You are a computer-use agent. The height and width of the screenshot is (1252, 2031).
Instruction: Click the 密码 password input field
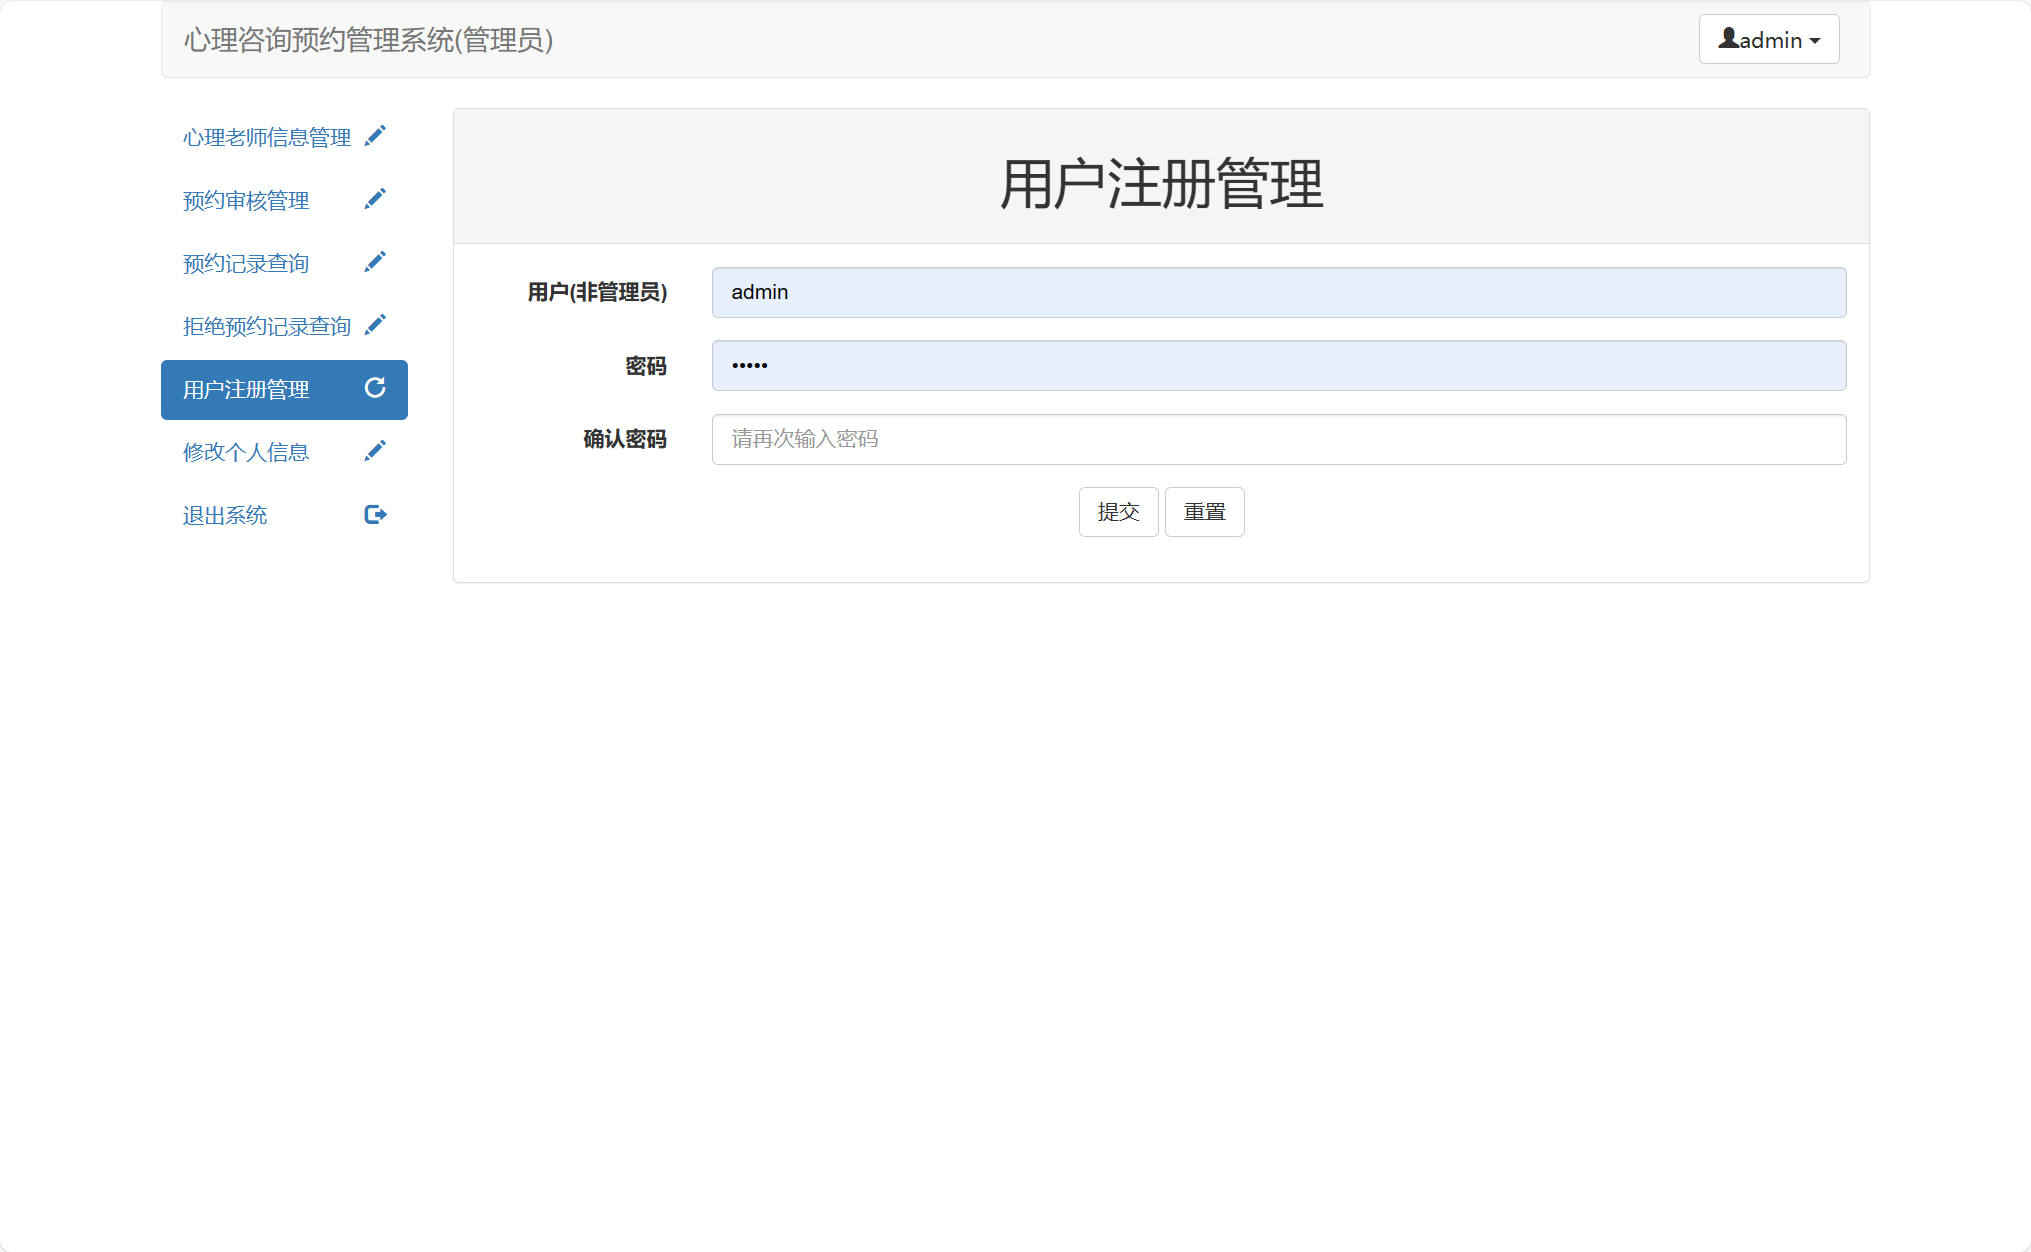(1278, 366)
